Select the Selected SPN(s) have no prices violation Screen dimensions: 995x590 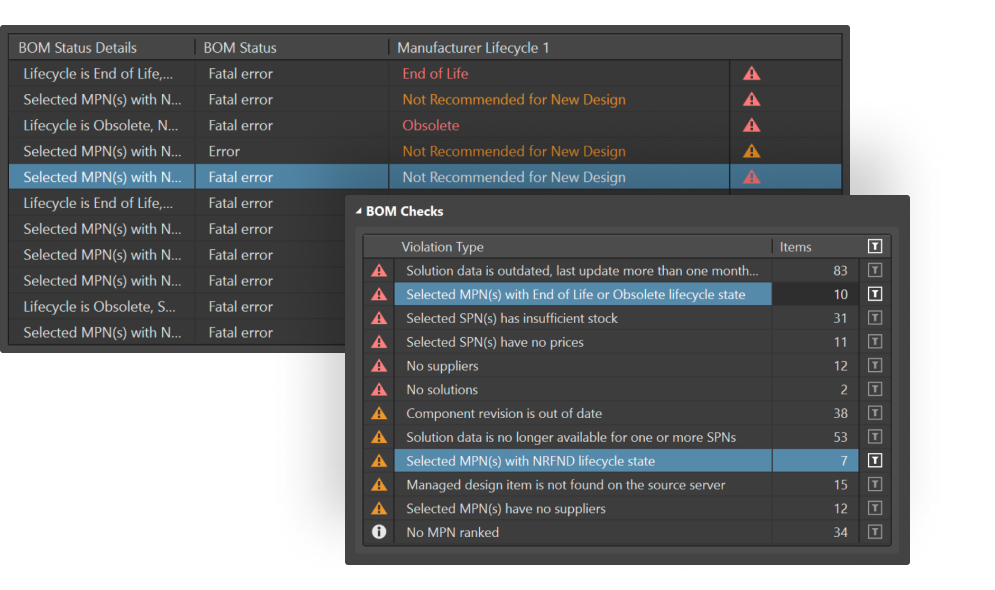click(x=494, y=342)
